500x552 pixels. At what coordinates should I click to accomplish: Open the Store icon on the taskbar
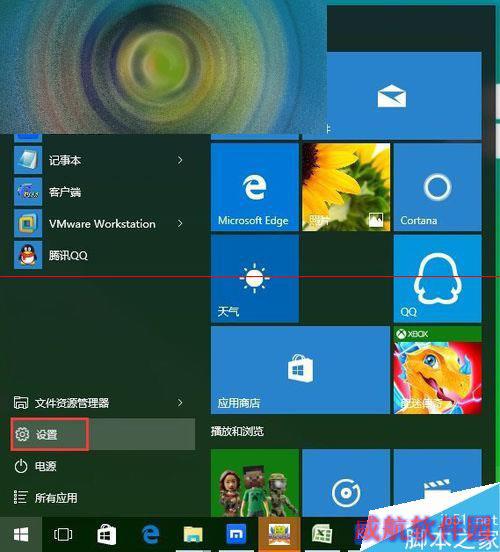click(107, 535)
